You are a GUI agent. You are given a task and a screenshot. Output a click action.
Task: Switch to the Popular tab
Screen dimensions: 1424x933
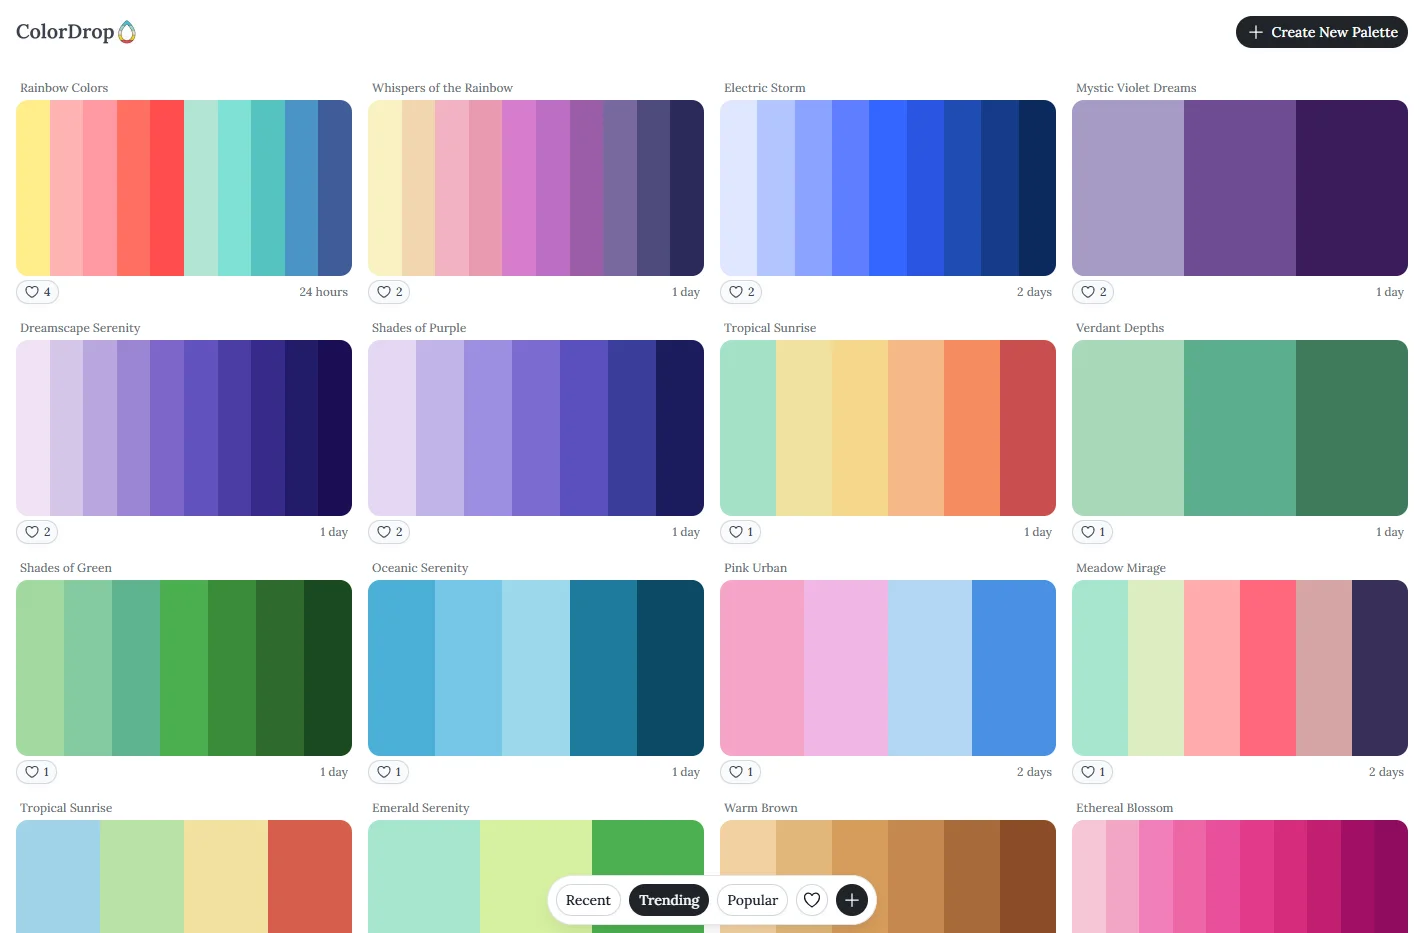click(752, 900)
